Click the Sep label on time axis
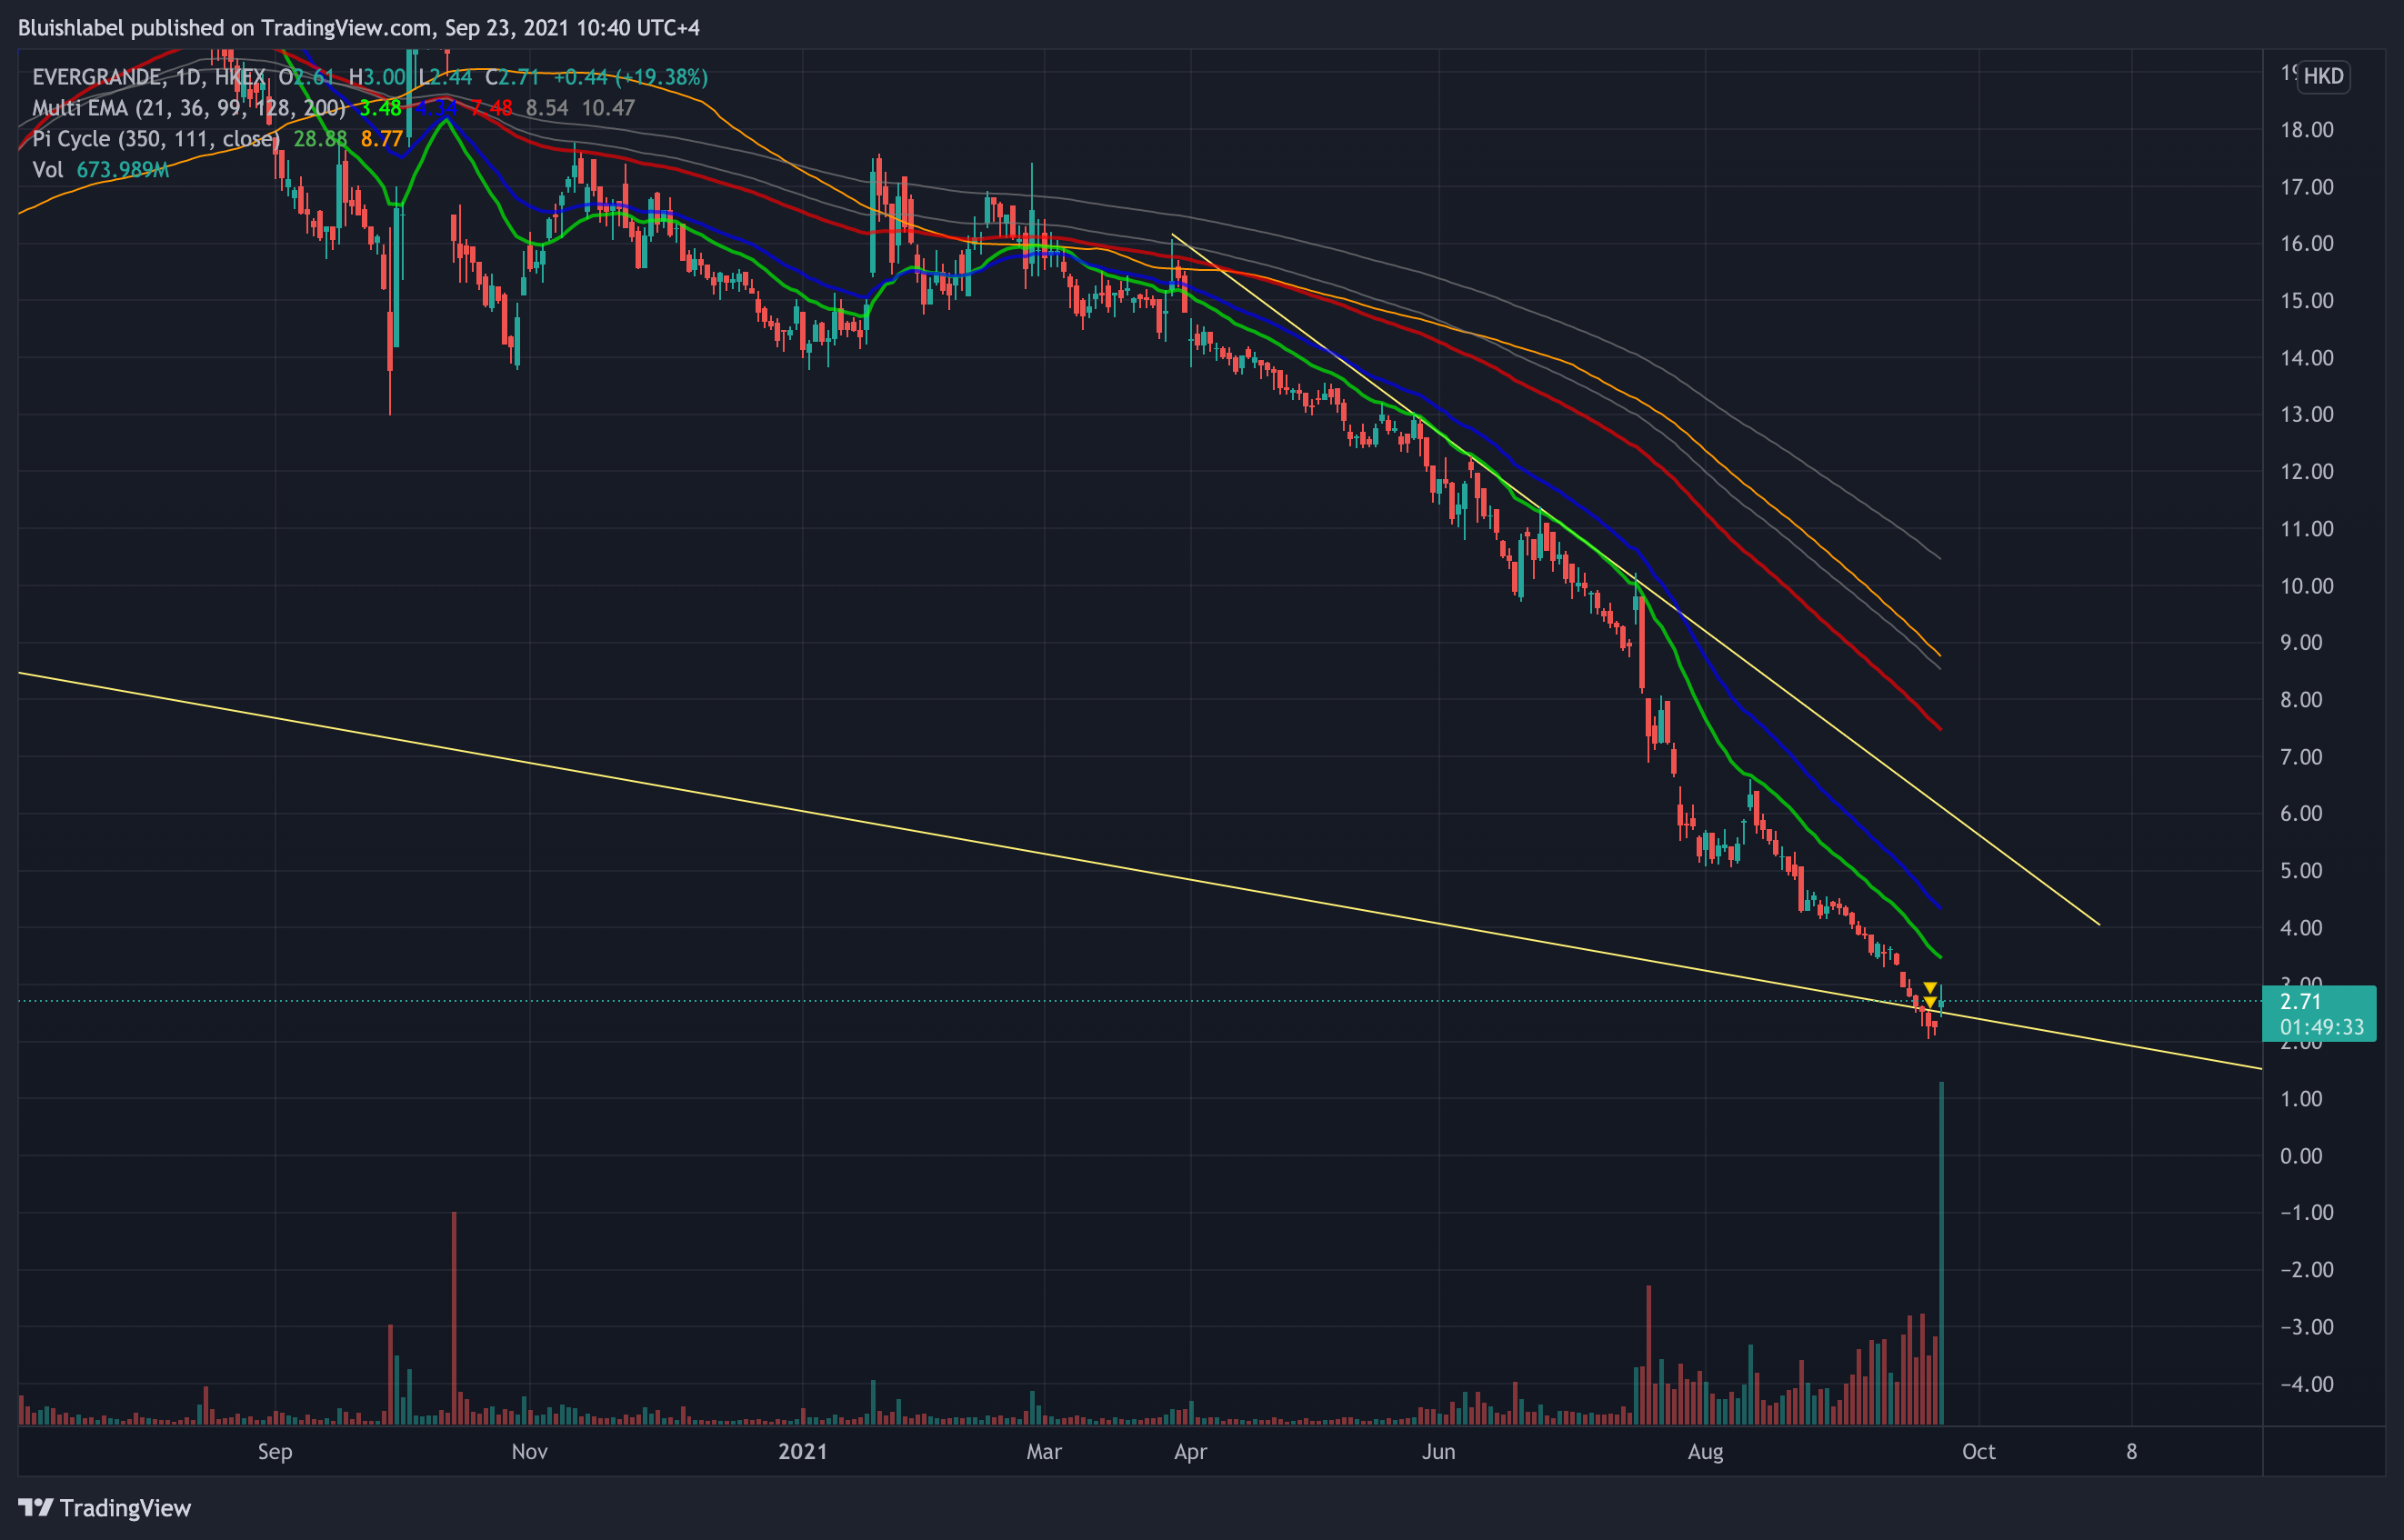Viewport: 2404px width, 1540px height. pyautogui.click(x=275, y=1451)
